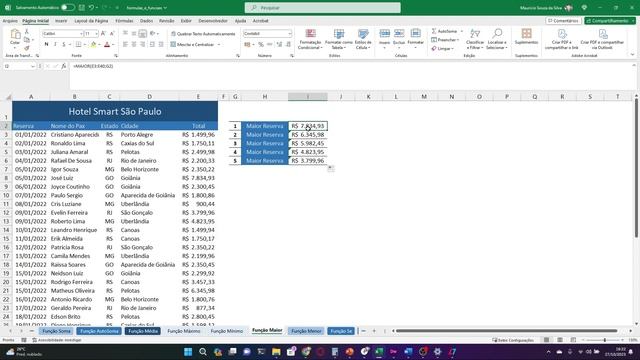Switch to the Função Soma sheet tab
This screenshot has height=360, width=640.
[56, 331]
